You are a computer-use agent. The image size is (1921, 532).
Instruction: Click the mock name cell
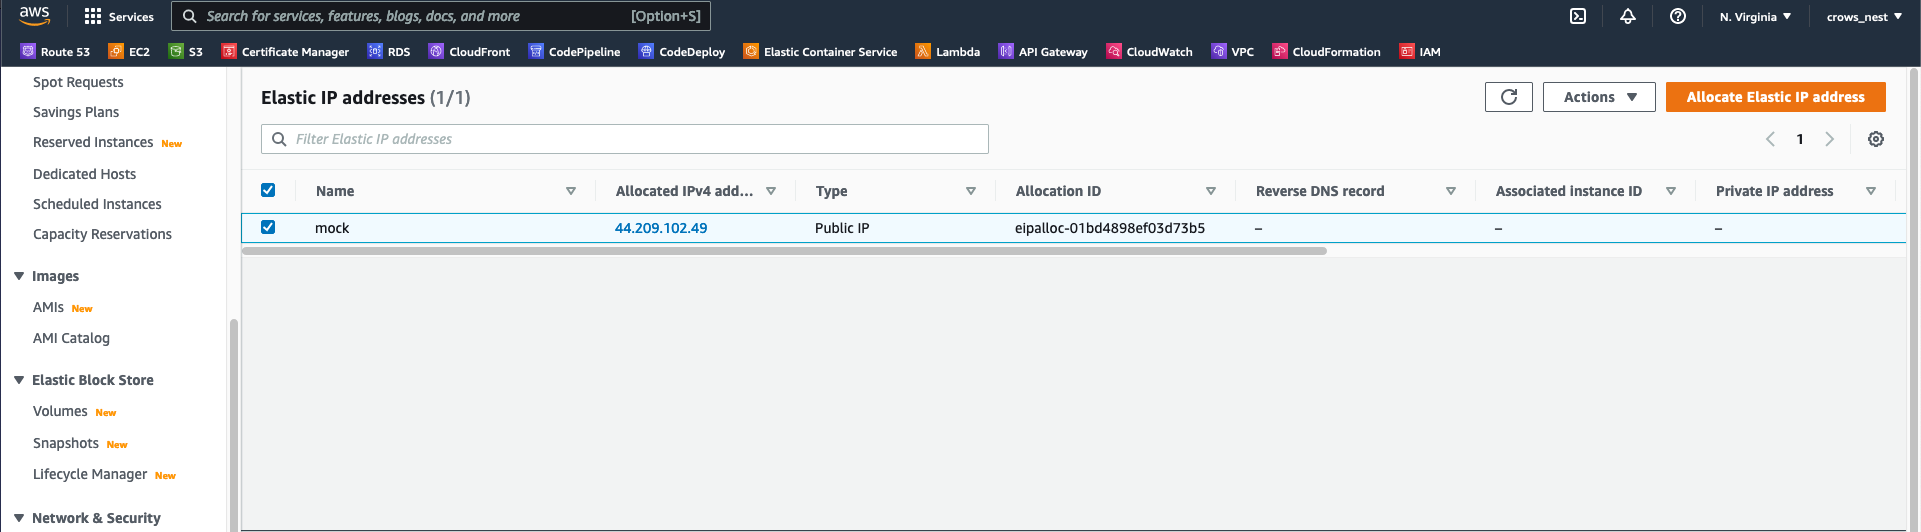coord(332,228)
